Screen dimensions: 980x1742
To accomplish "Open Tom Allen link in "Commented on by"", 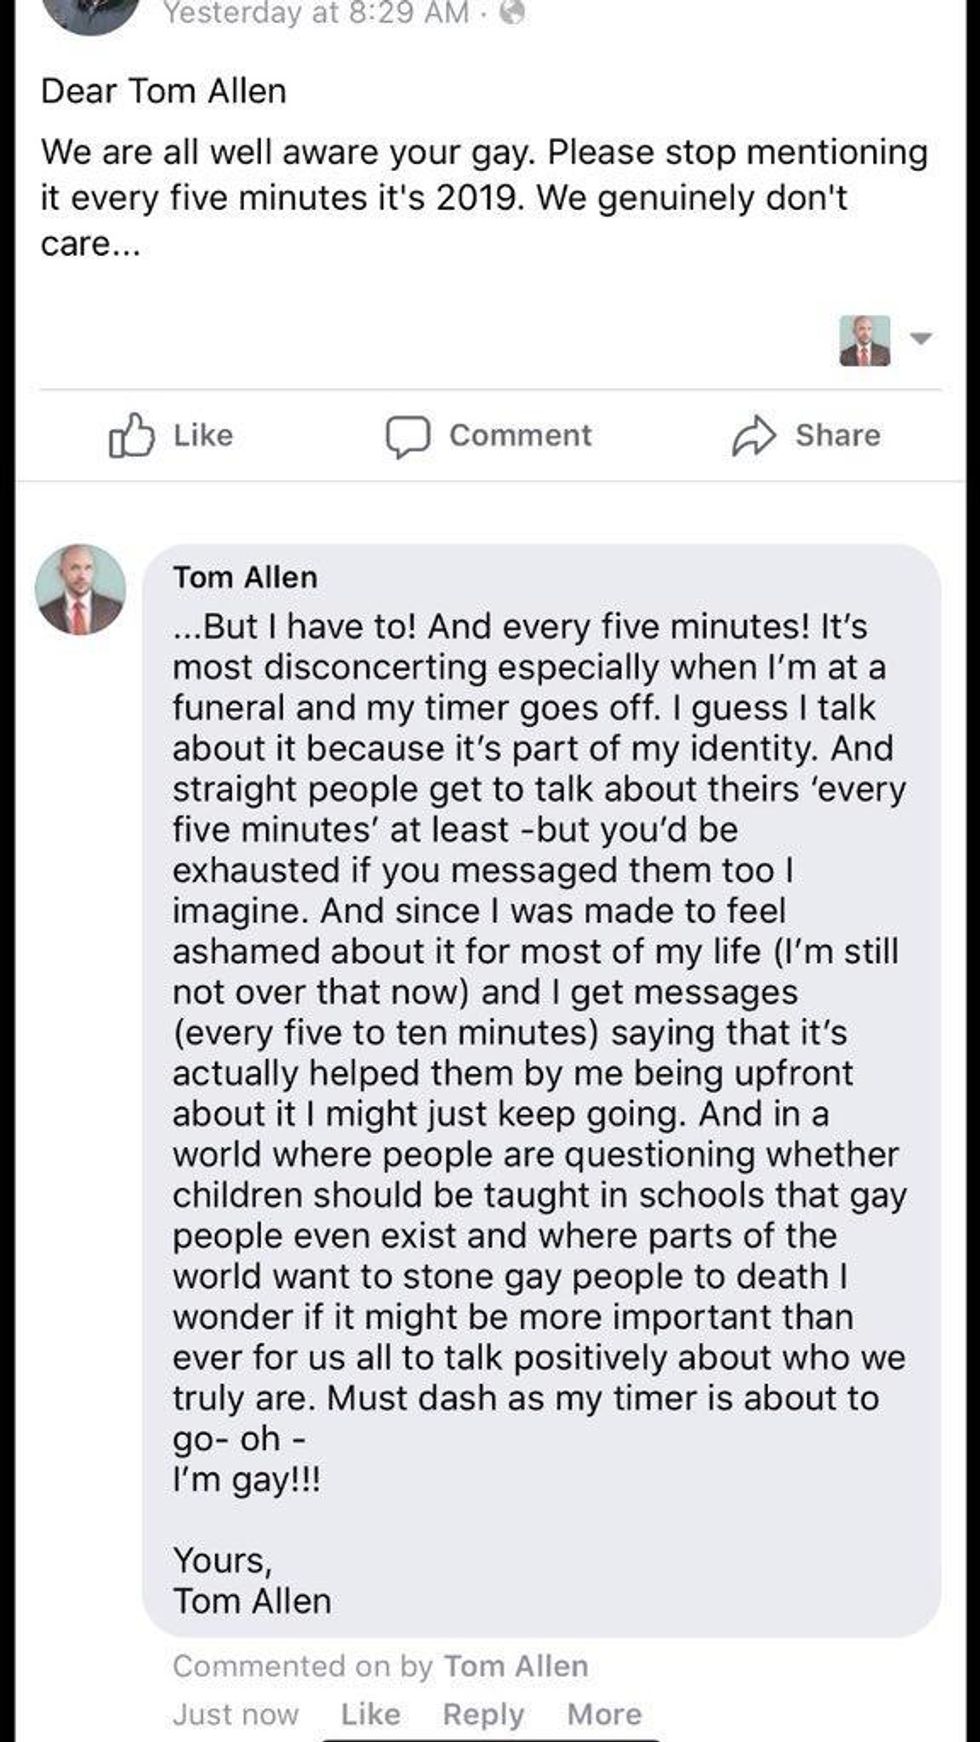I will pos(516,1666).
